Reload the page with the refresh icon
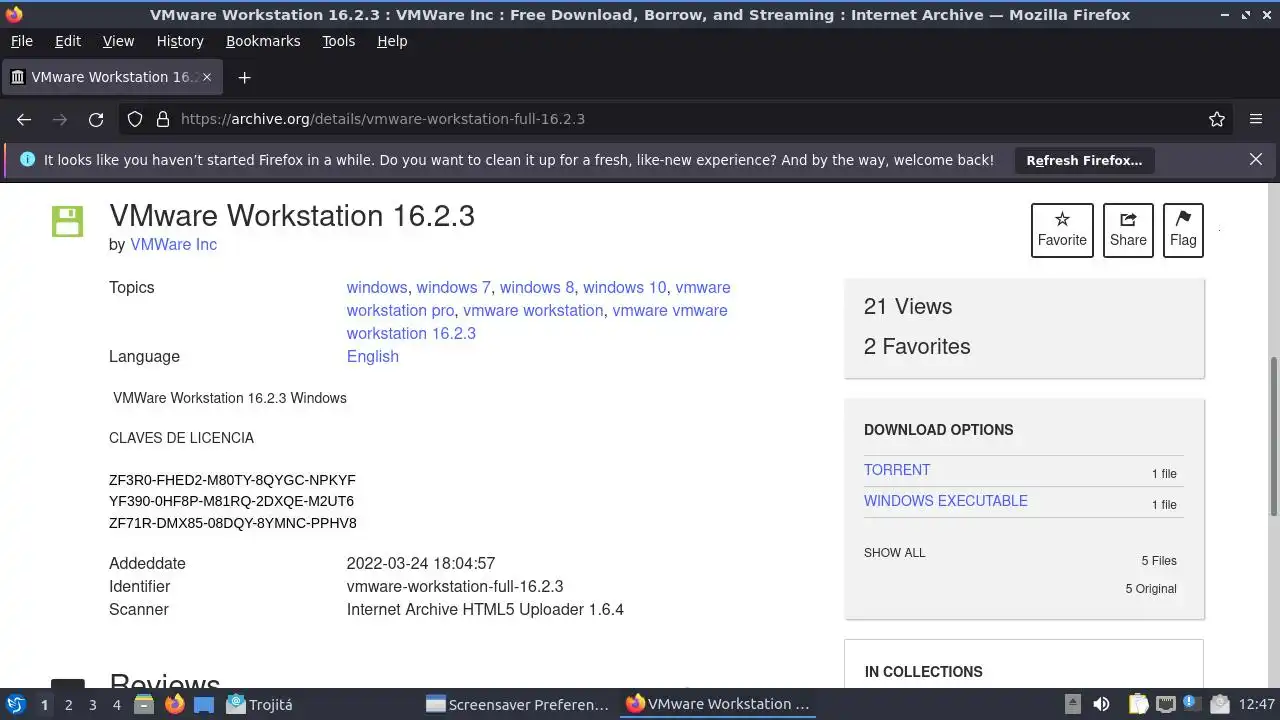 (96, 119)
